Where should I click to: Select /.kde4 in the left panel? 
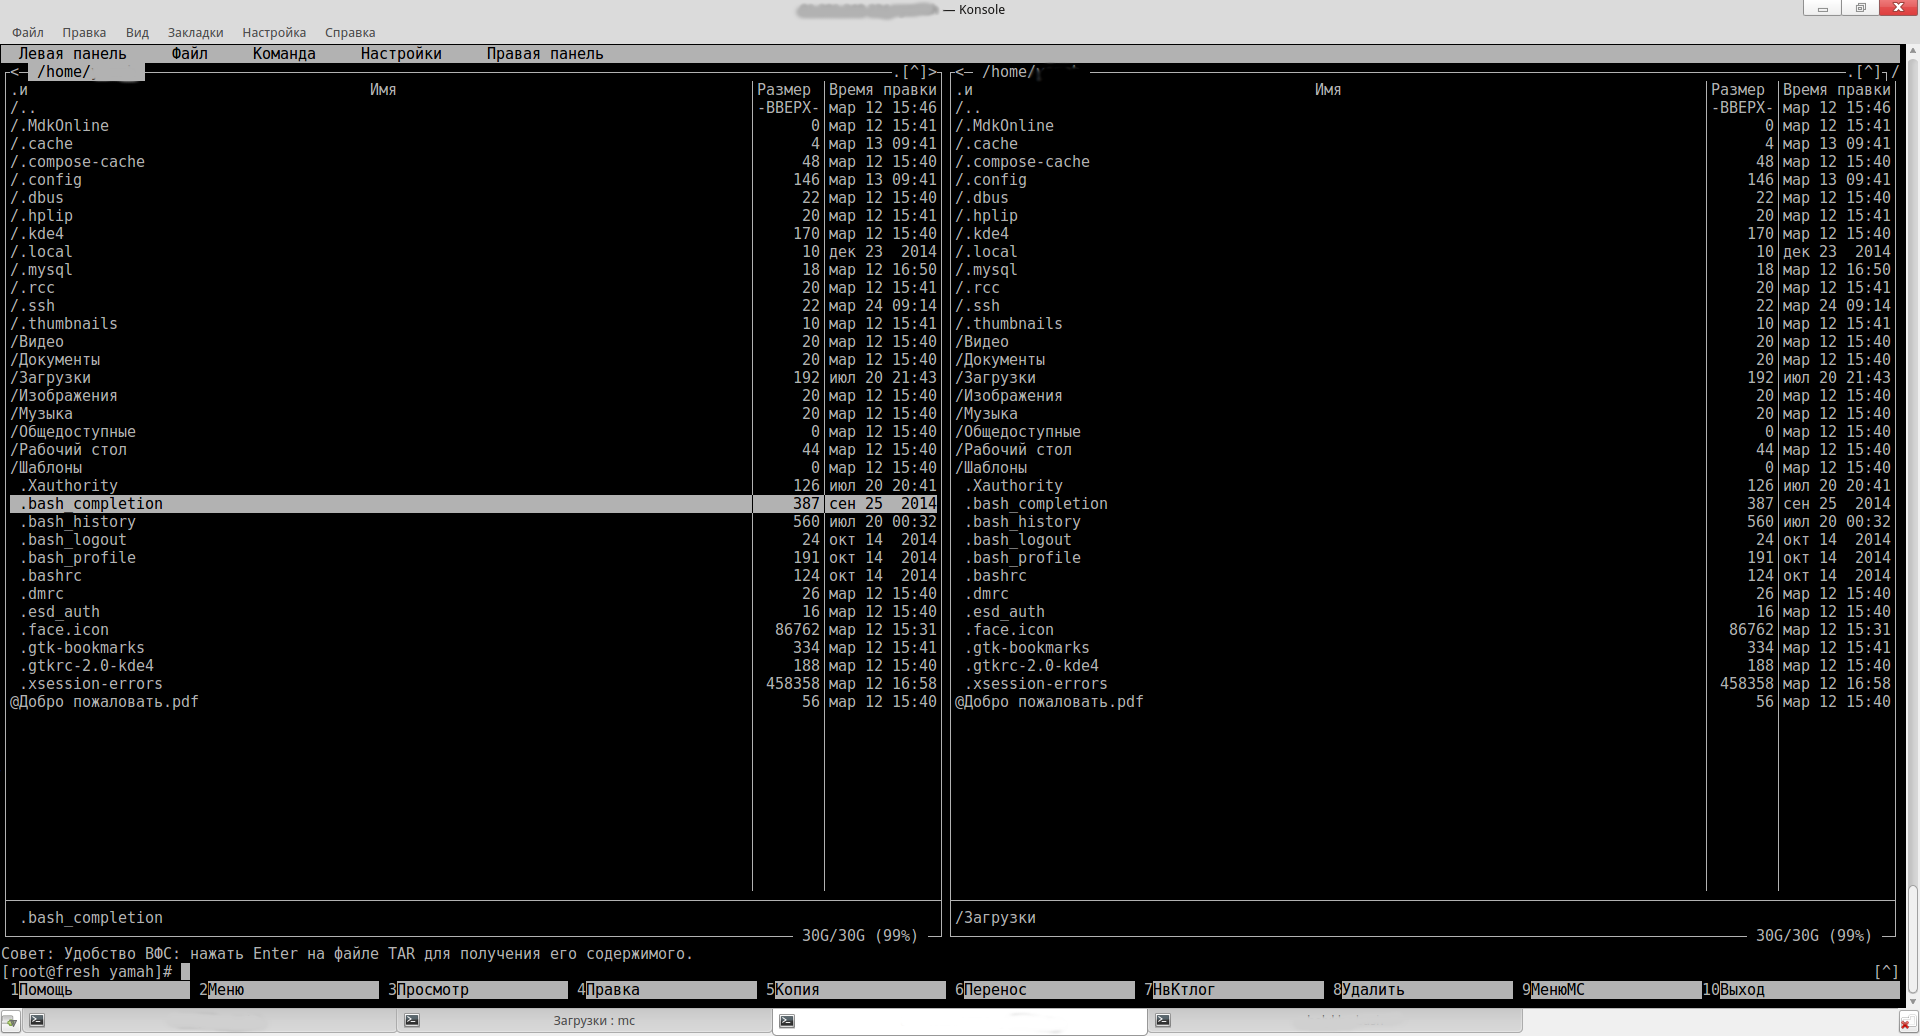(473, 234)
